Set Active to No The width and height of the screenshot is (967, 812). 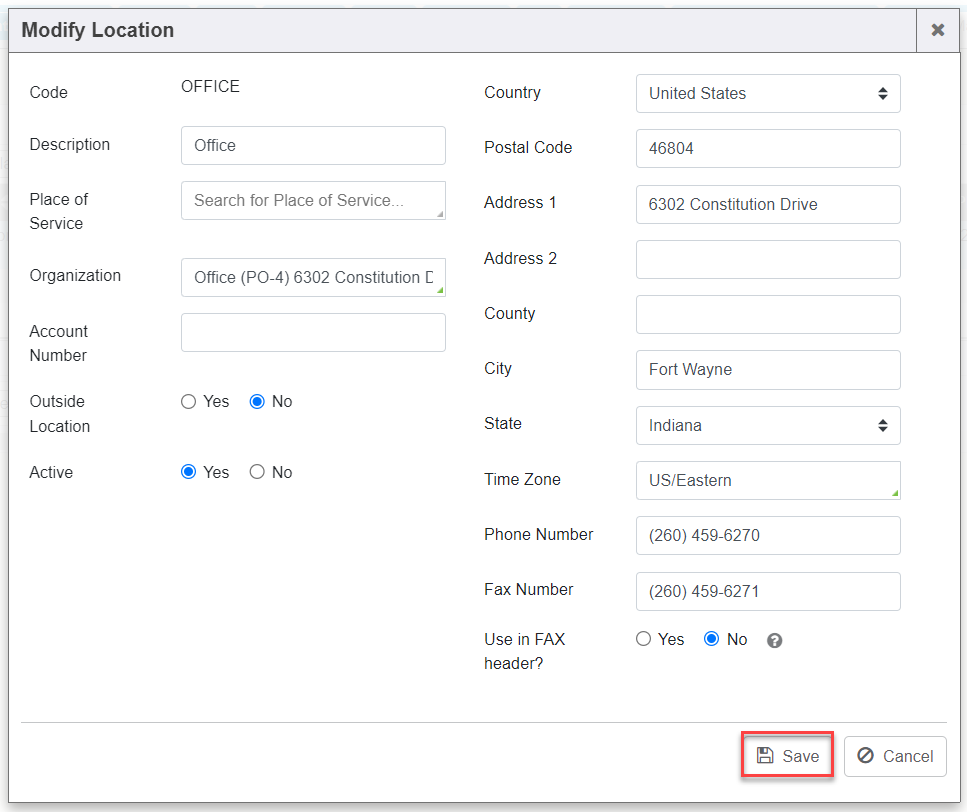click(x=257, y=472)
